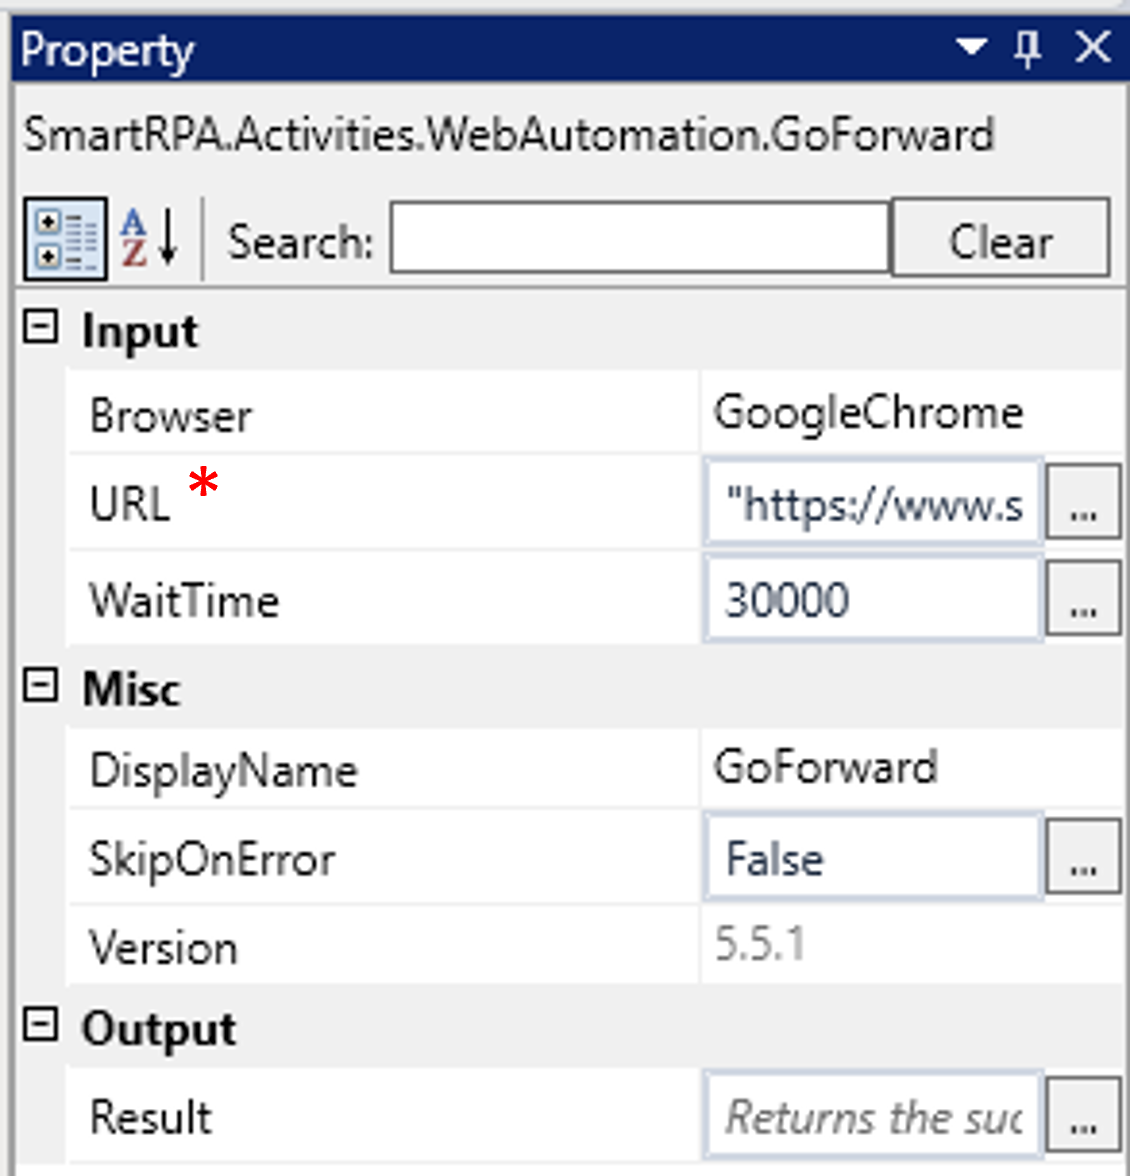Select the Property panel title bar

coord(400,47)
